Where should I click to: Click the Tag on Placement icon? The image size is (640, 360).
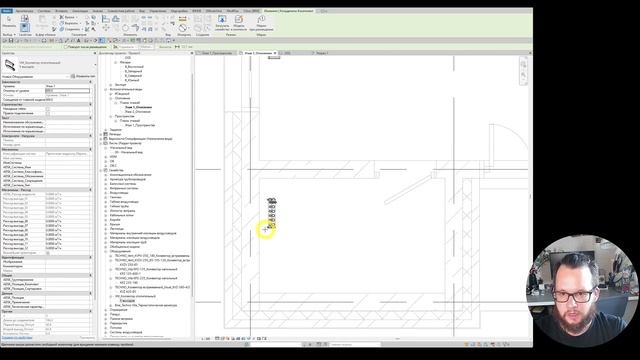261,20
